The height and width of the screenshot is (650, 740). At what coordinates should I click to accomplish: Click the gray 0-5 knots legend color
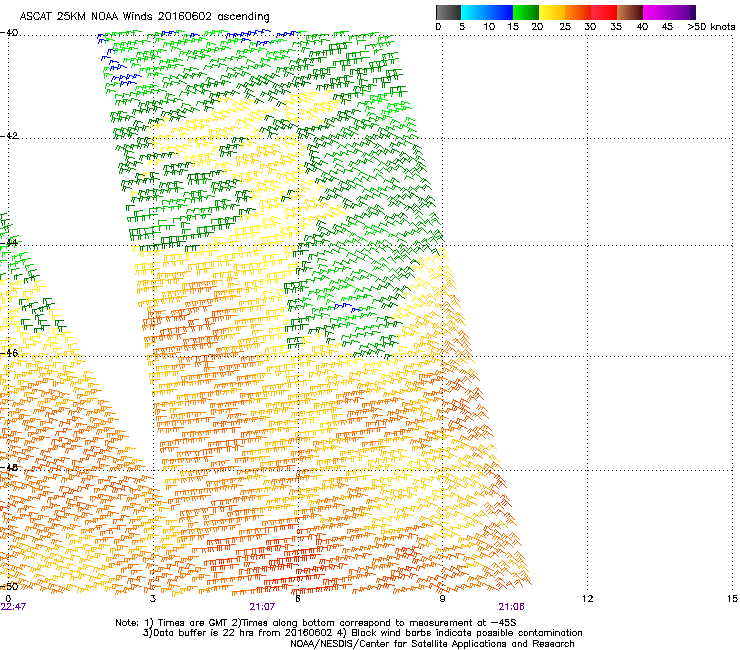448,12
